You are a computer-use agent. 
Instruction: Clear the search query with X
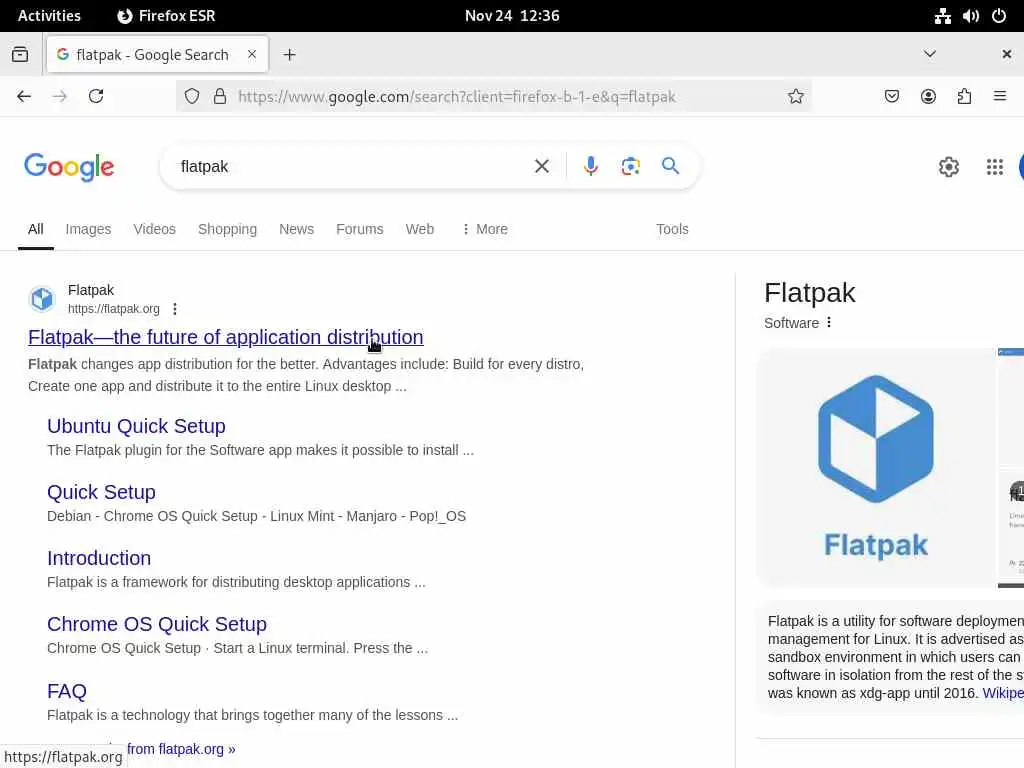(541, 167)
